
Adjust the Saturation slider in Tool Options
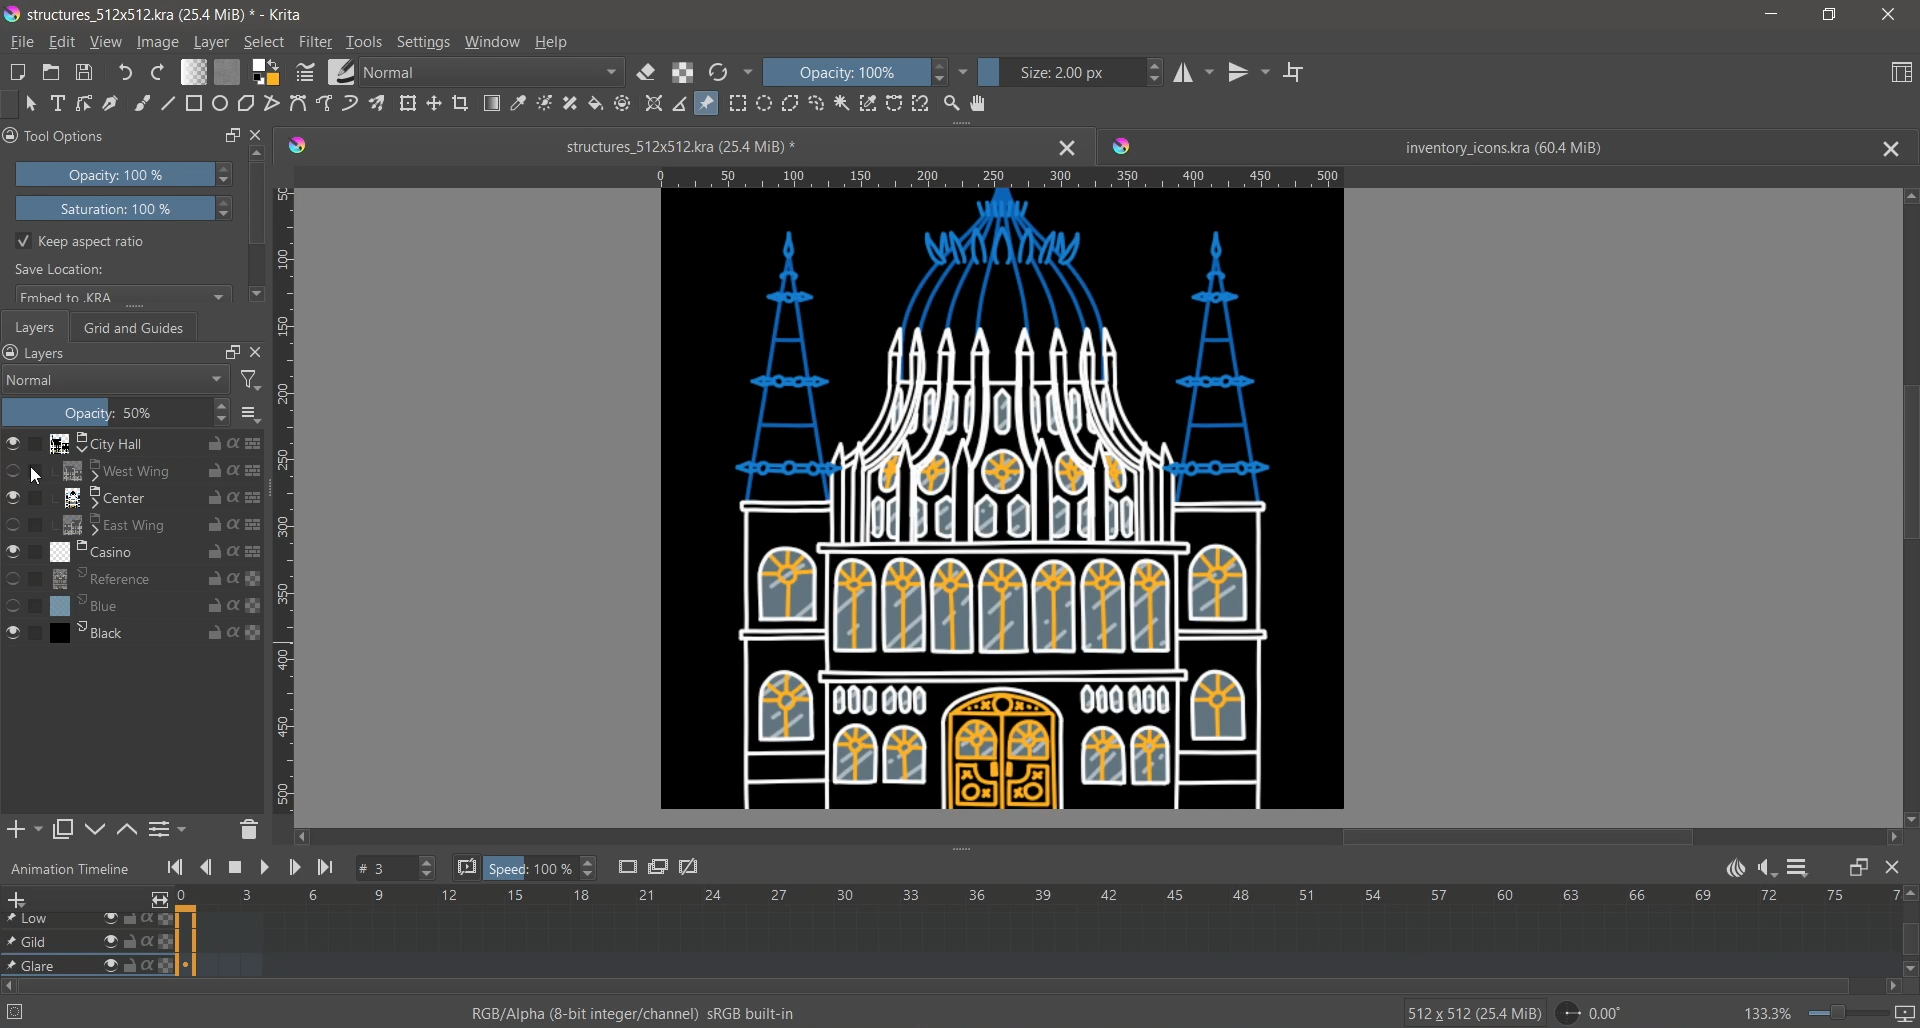[x=115, y=210]
